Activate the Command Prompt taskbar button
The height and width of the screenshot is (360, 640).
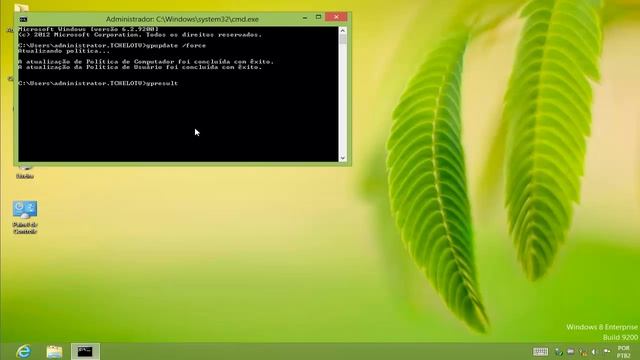pyautogui.click(x=85, y=351)
